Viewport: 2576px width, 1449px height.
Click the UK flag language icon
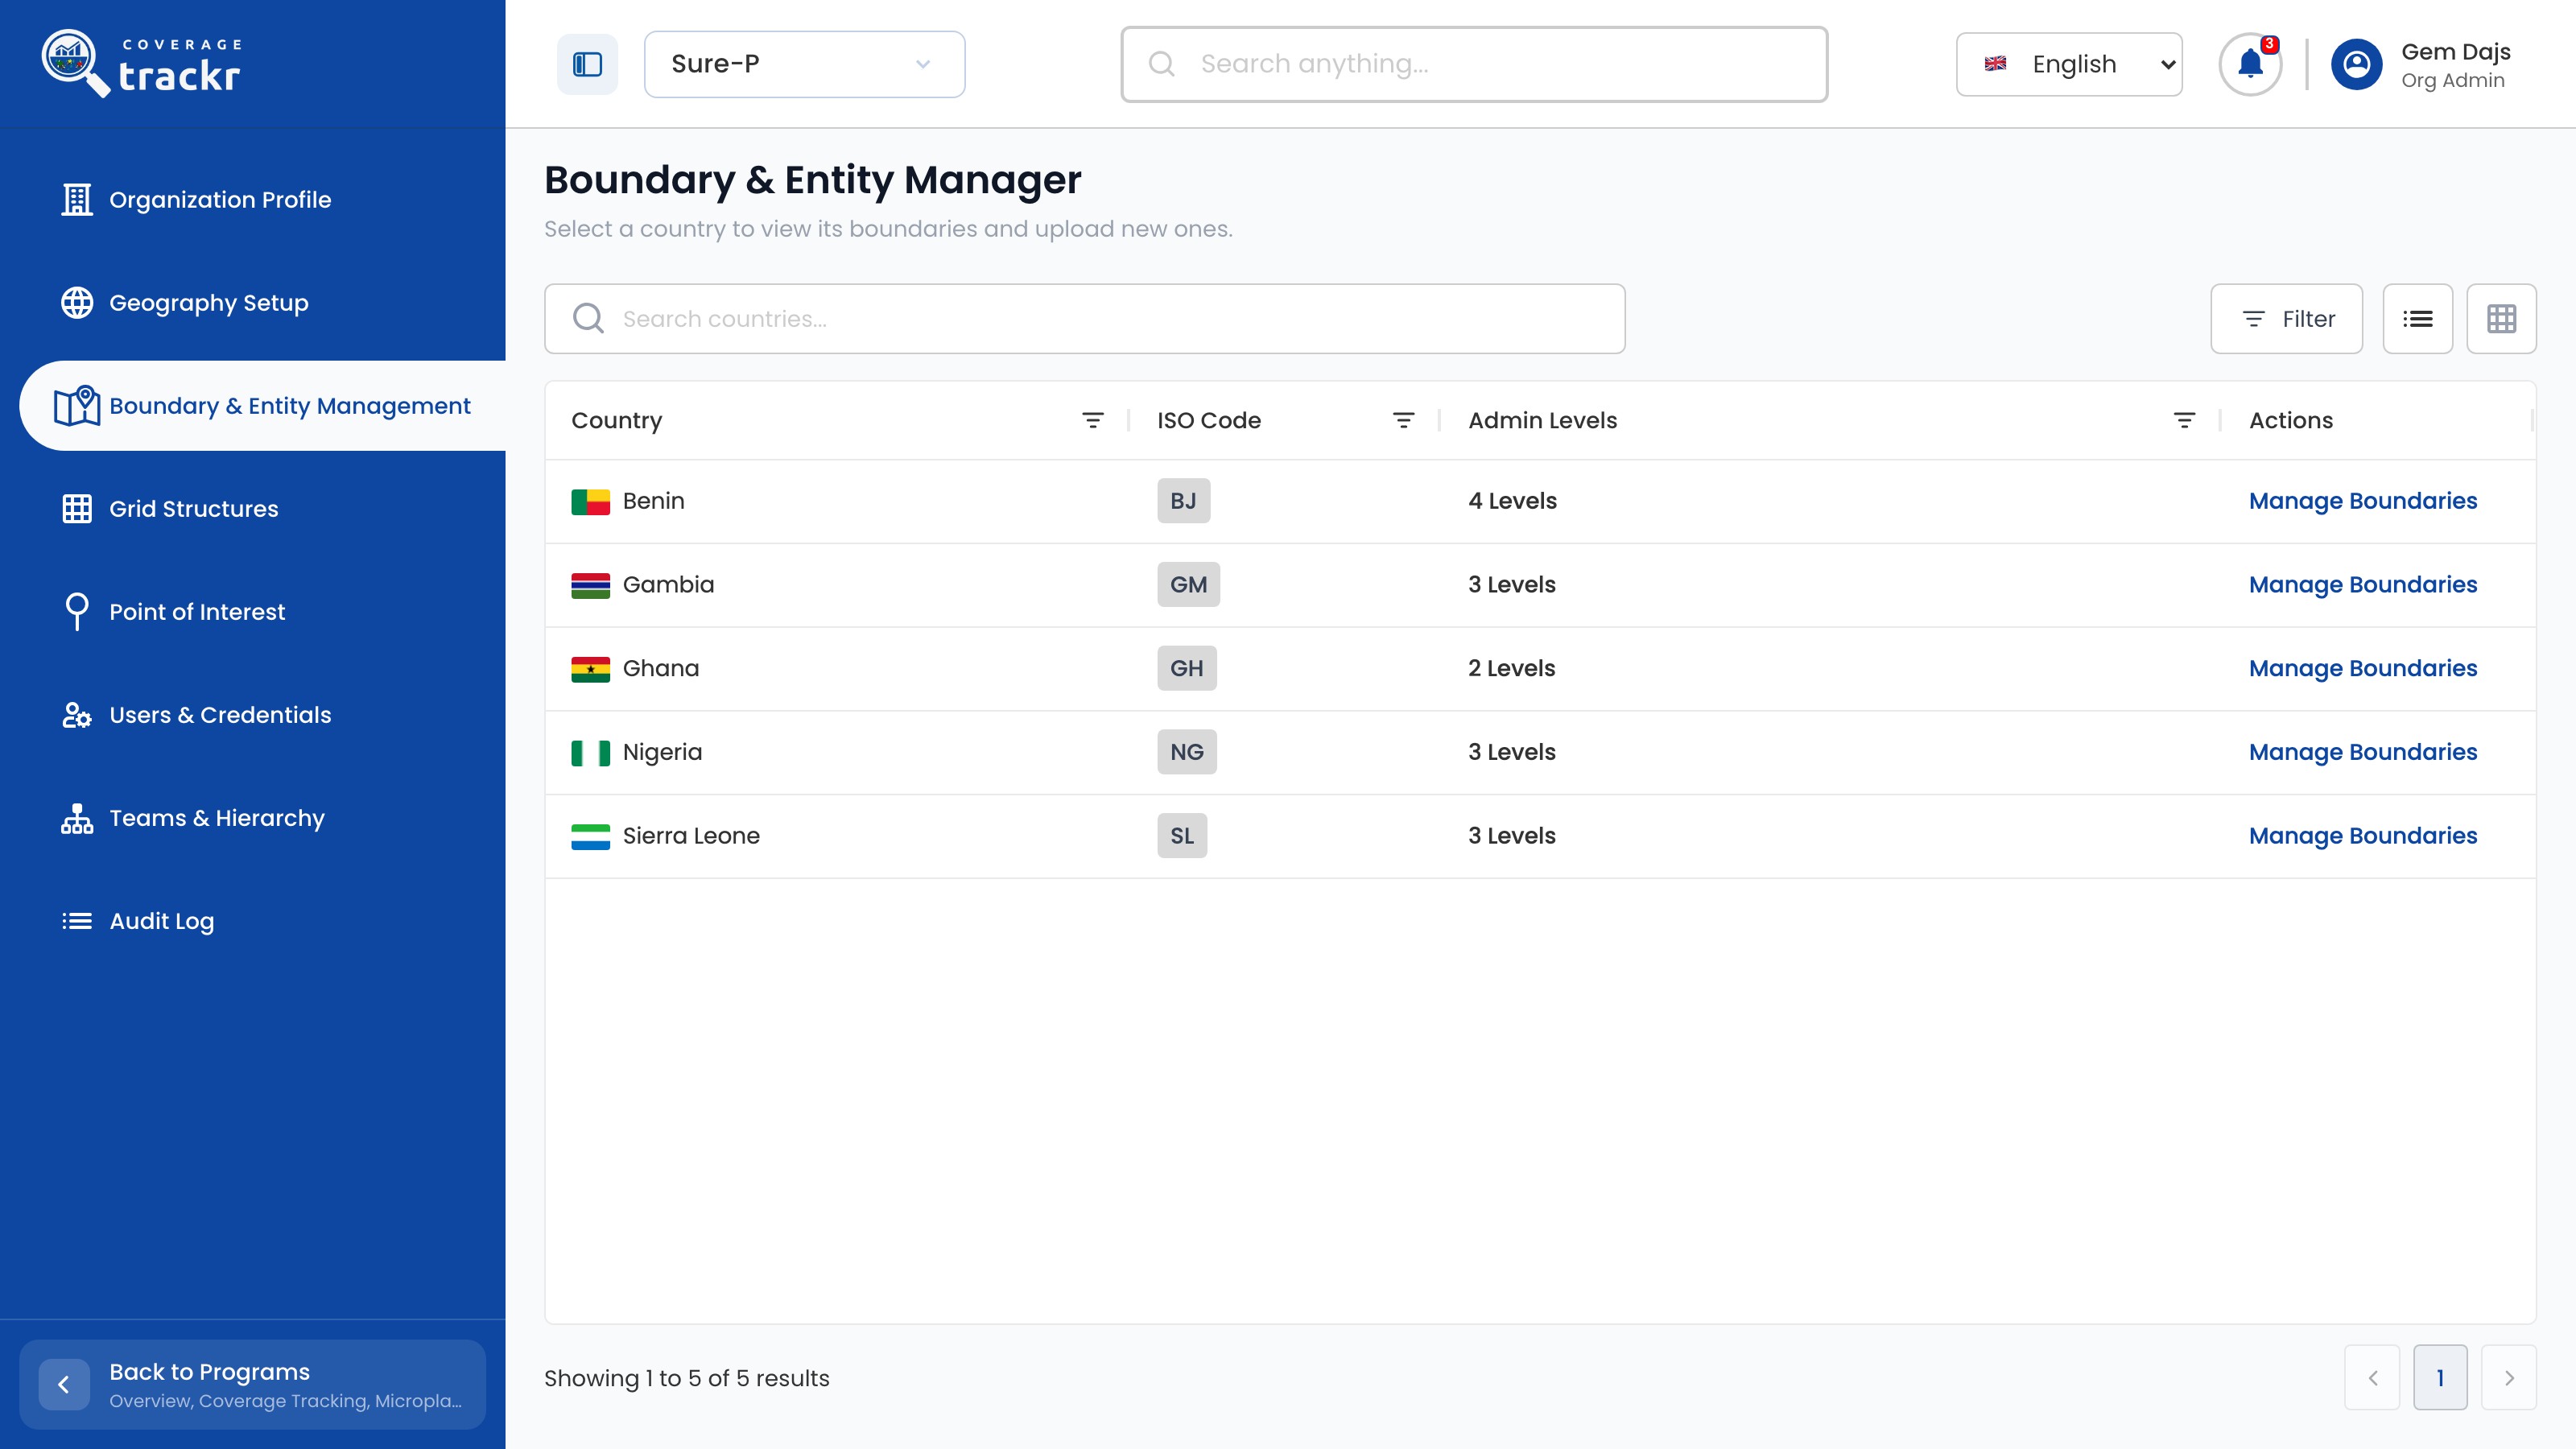[x=1995, y=64]
